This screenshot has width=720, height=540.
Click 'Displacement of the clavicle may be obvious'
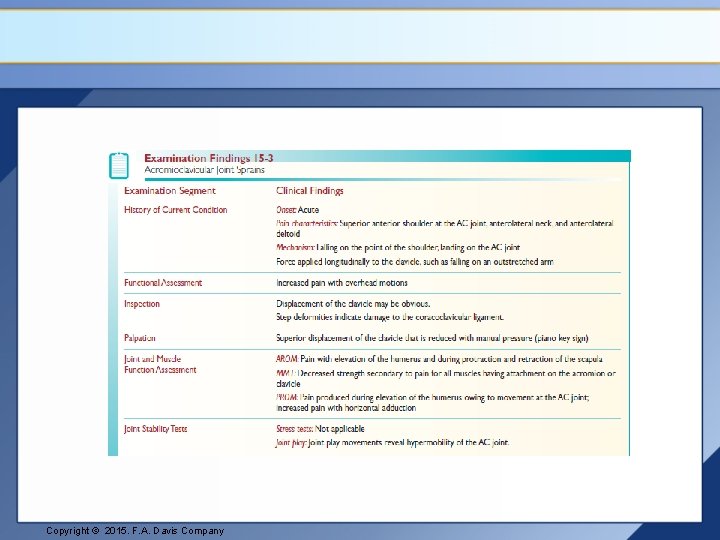pos(353,304)
